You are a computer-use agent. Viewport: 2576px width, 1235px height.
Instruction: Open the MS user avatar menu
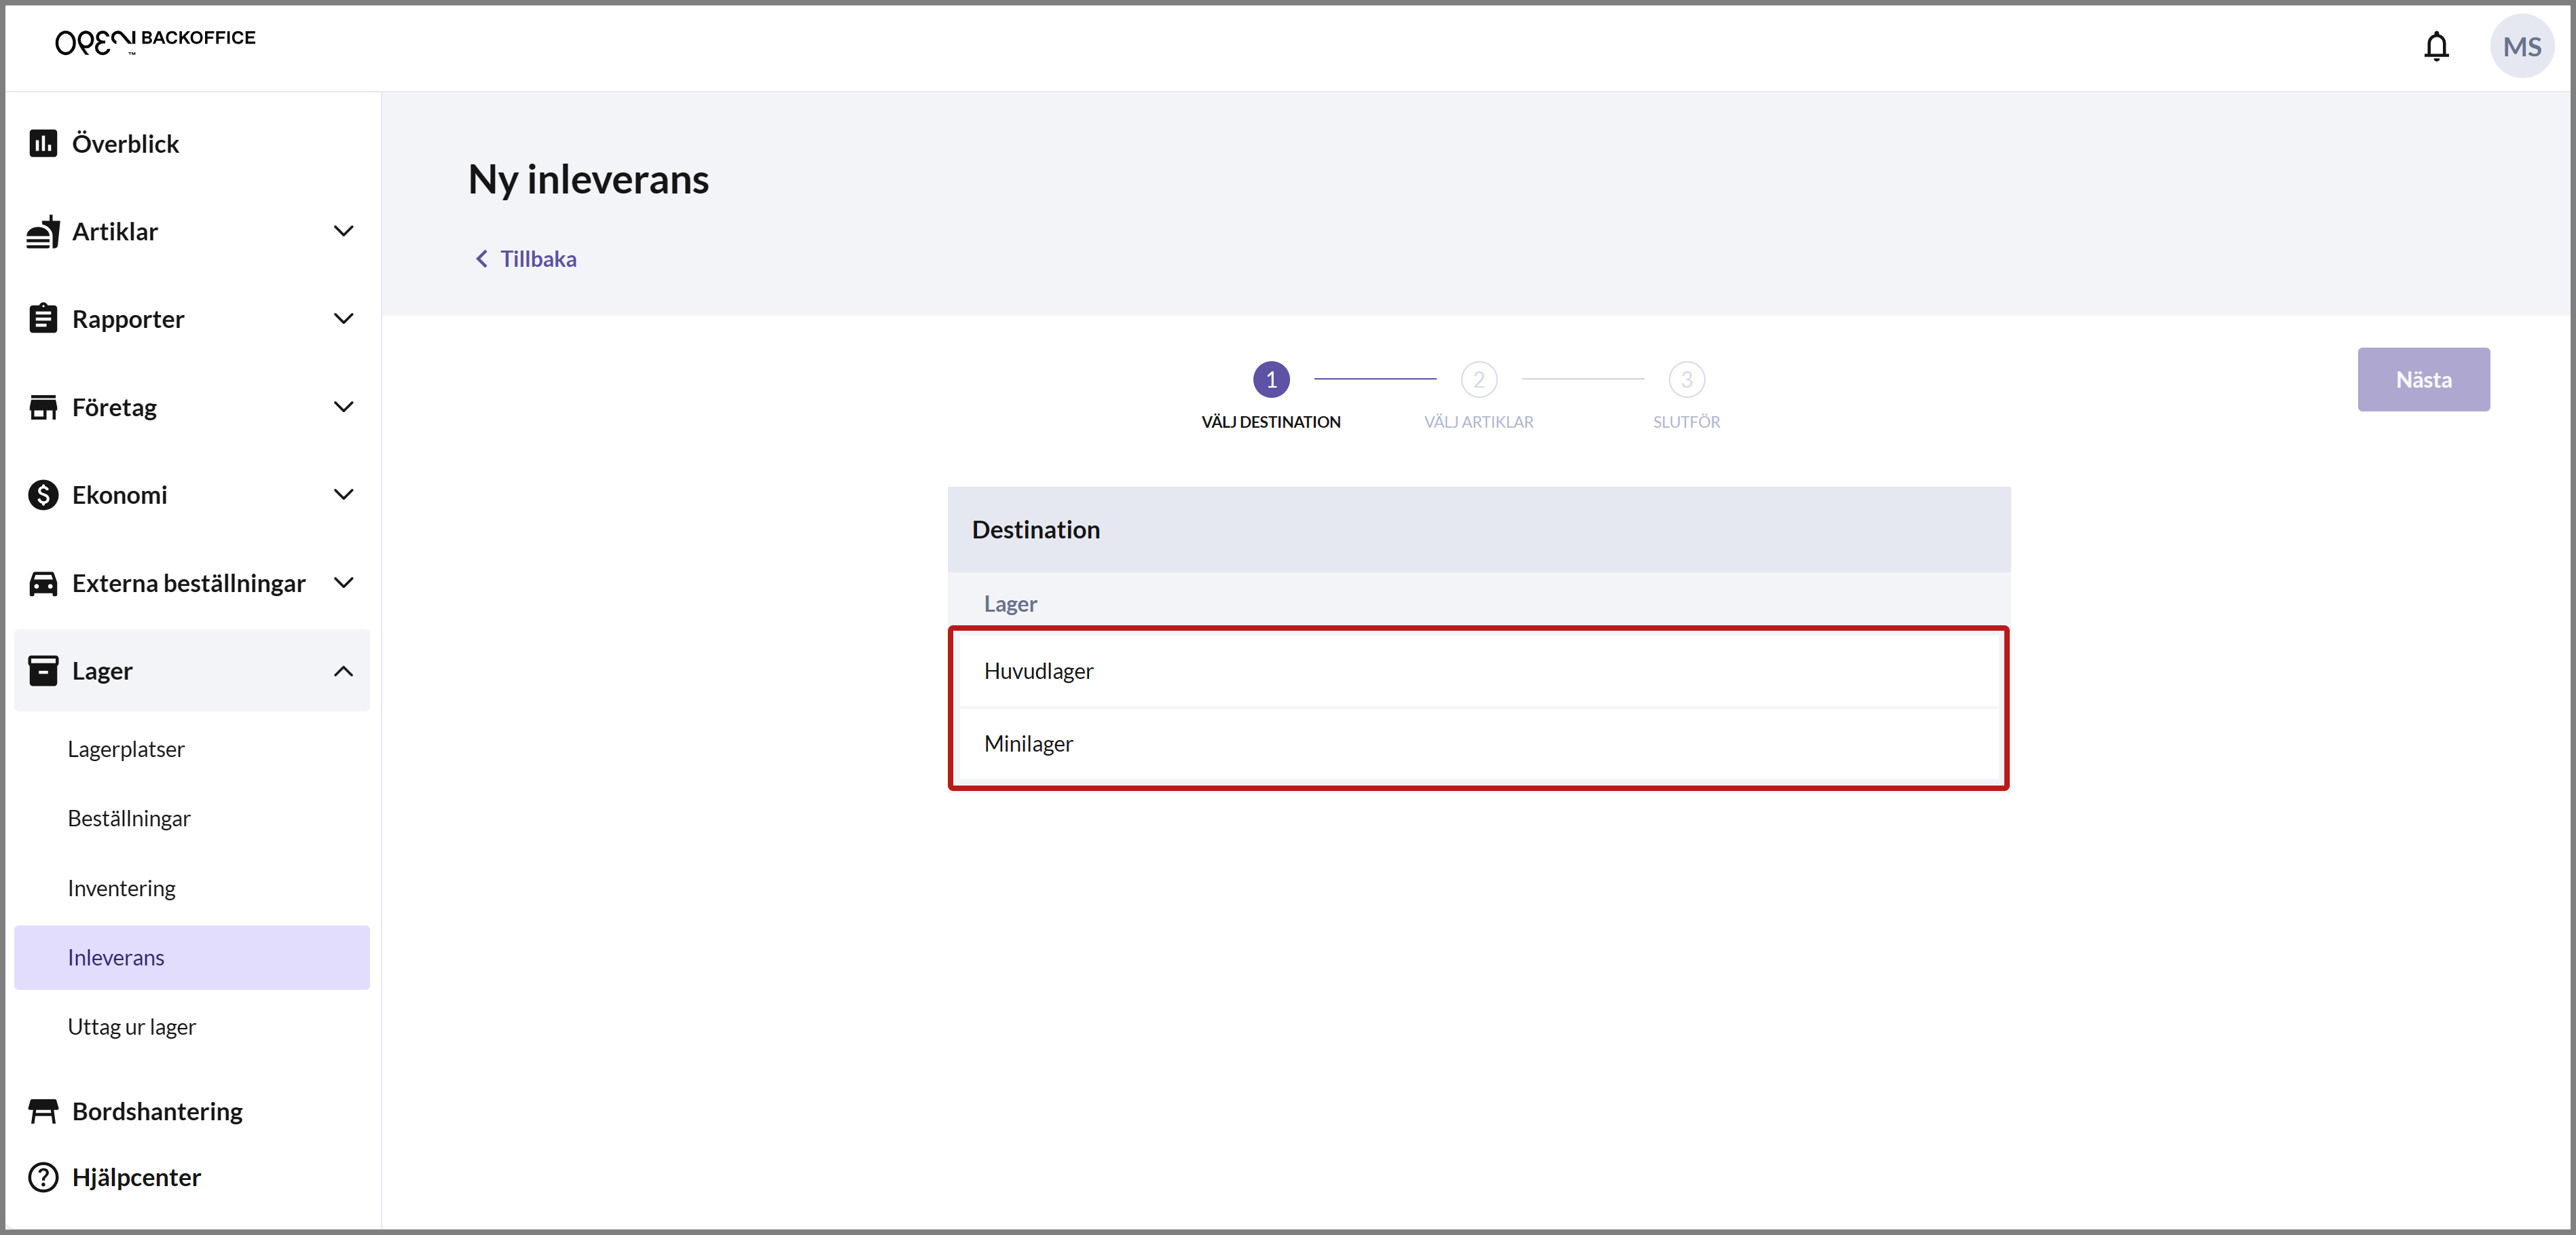(x=2521, y=46)
